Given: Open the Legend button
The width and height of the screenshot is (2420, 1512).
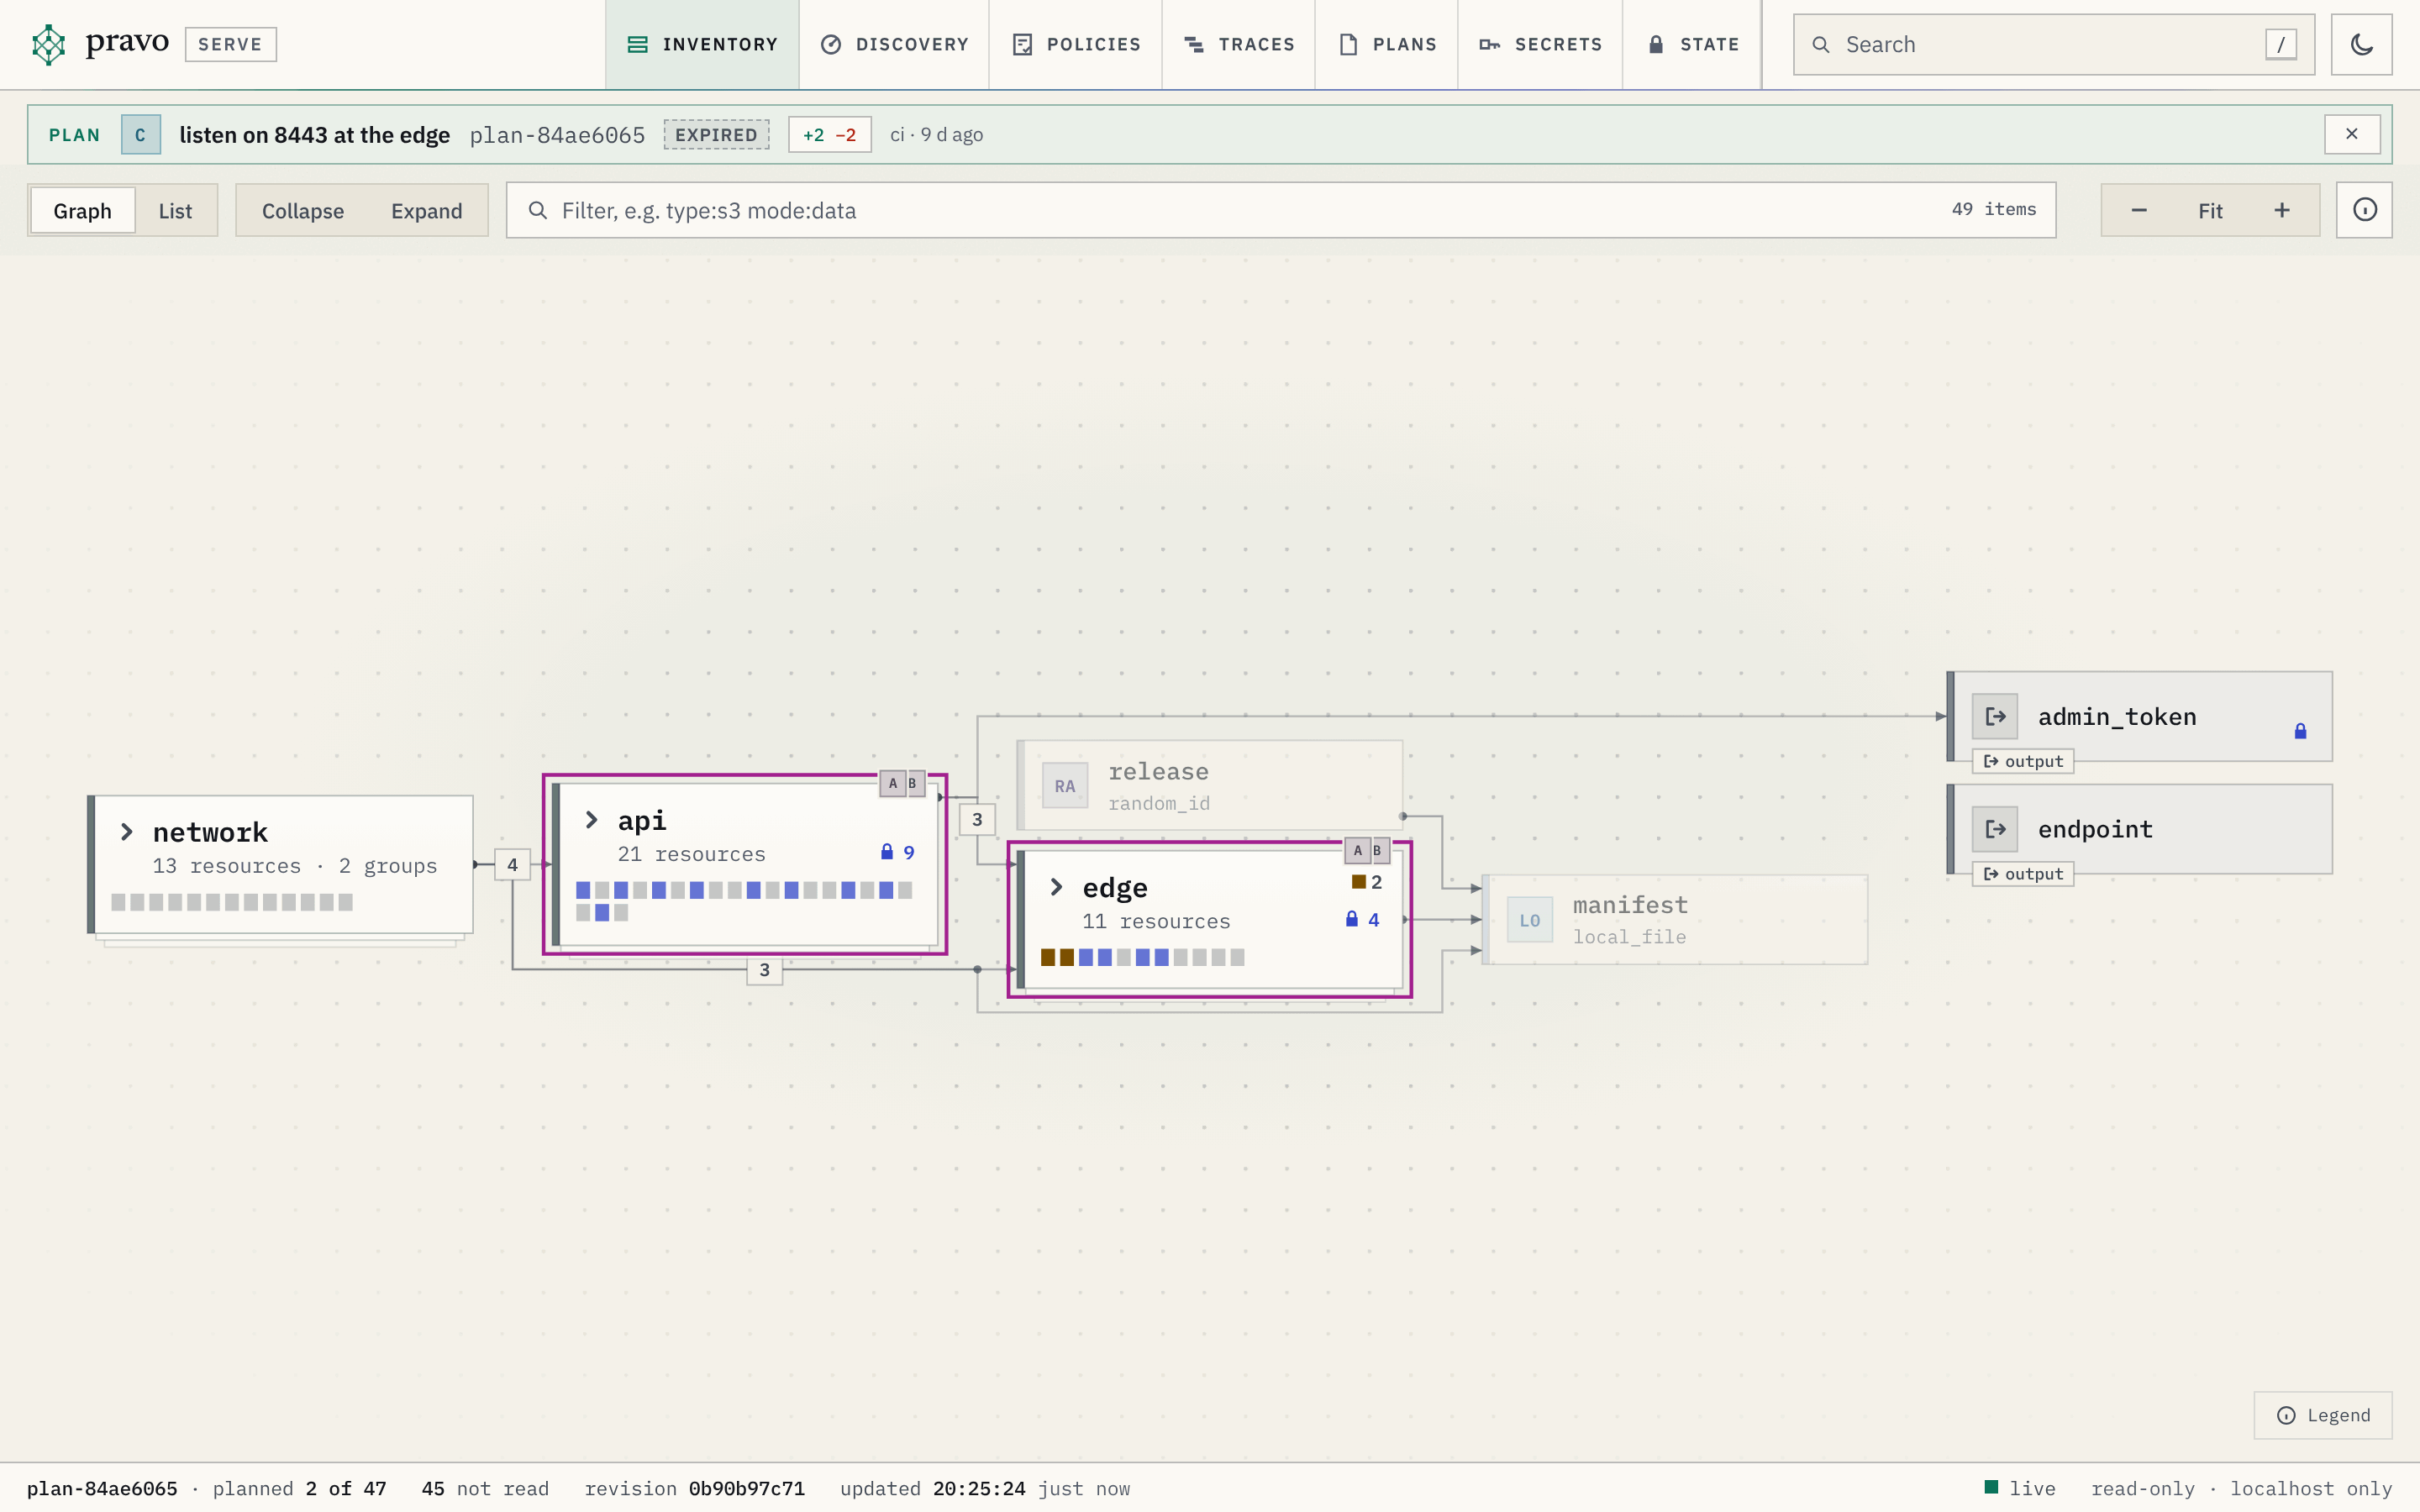Looking at the screenshot, I should tap(2323, 1415).
